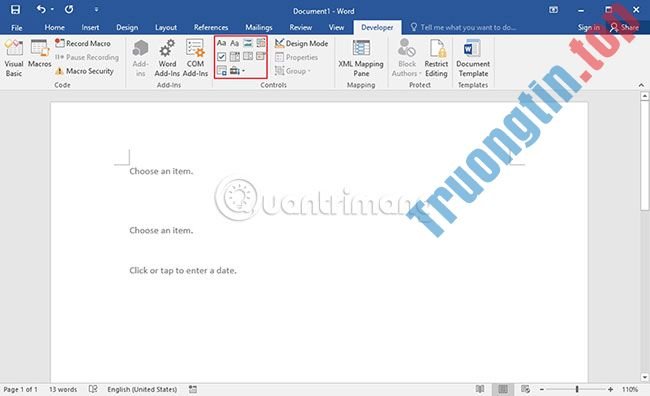The image size is (650, 396).
Task: Open XML Mapping Pane
Action: 361,58
